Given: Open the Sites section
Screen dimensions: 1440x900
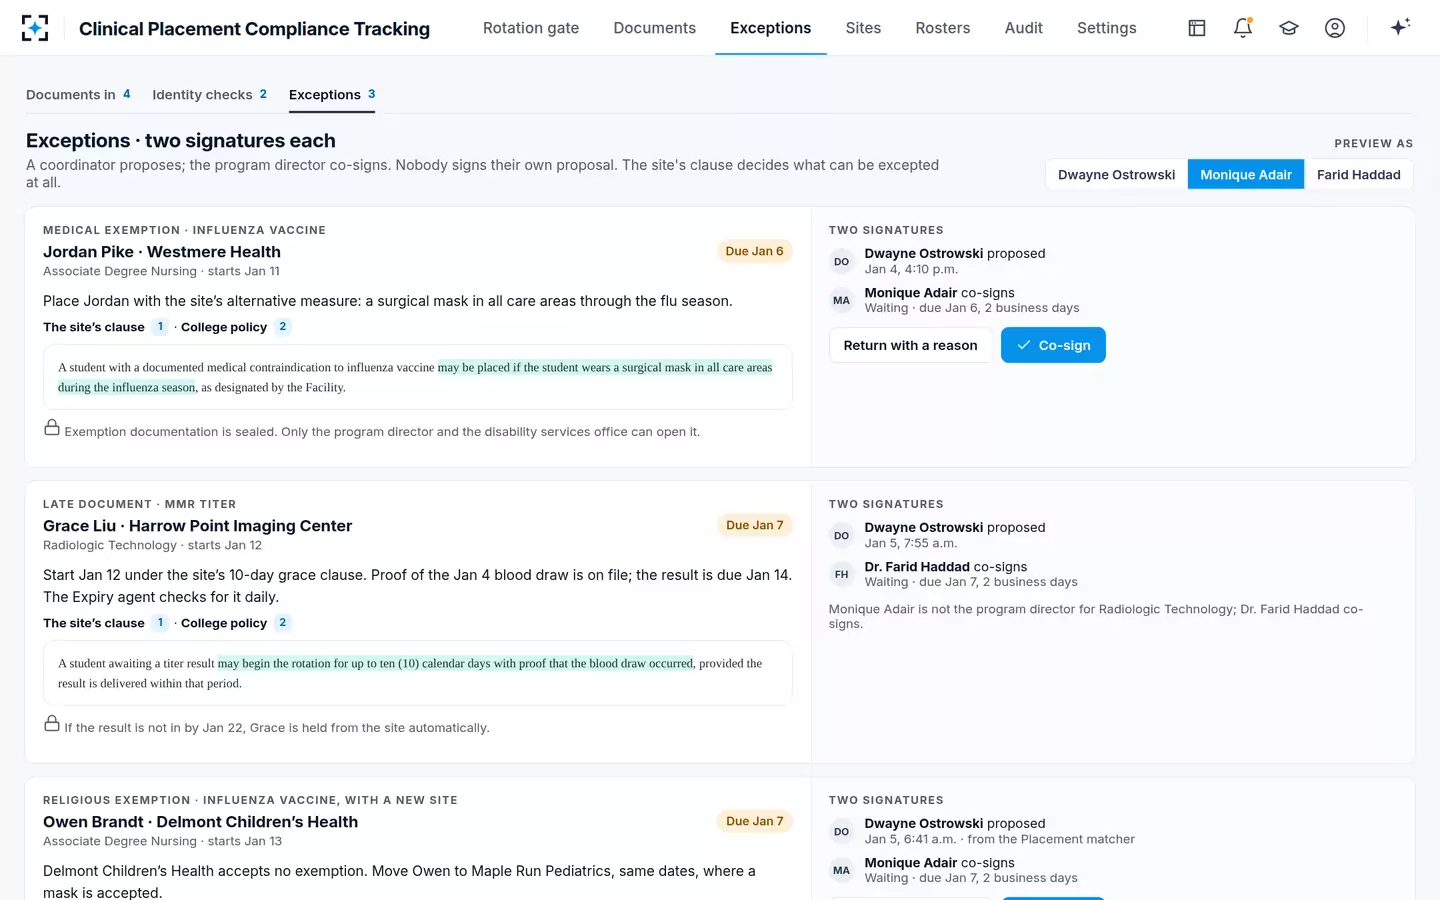Looking at the screenshot, I should click(x=863, y=28).
